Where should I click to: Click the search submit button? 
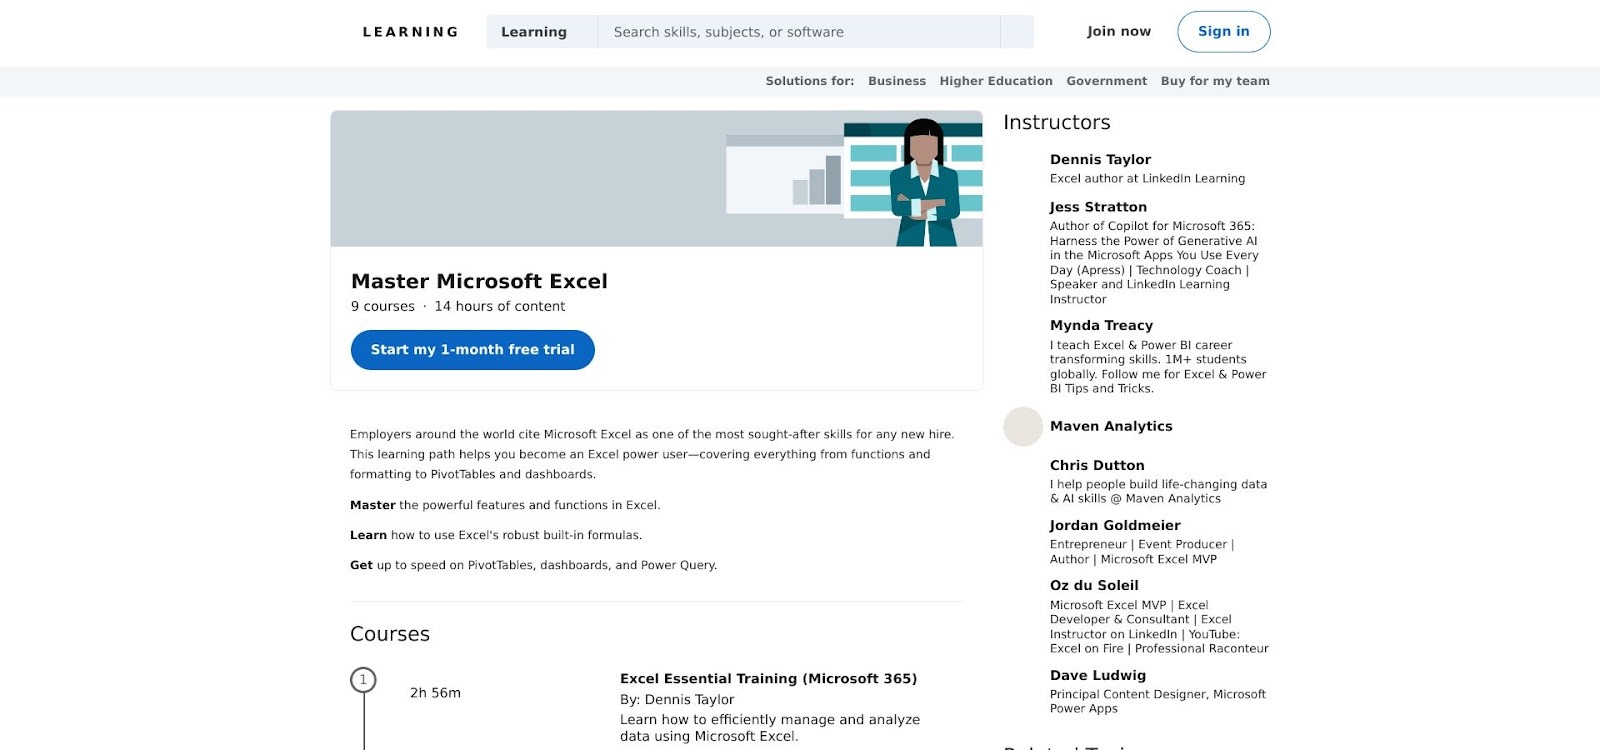[x=1017, y=32]
